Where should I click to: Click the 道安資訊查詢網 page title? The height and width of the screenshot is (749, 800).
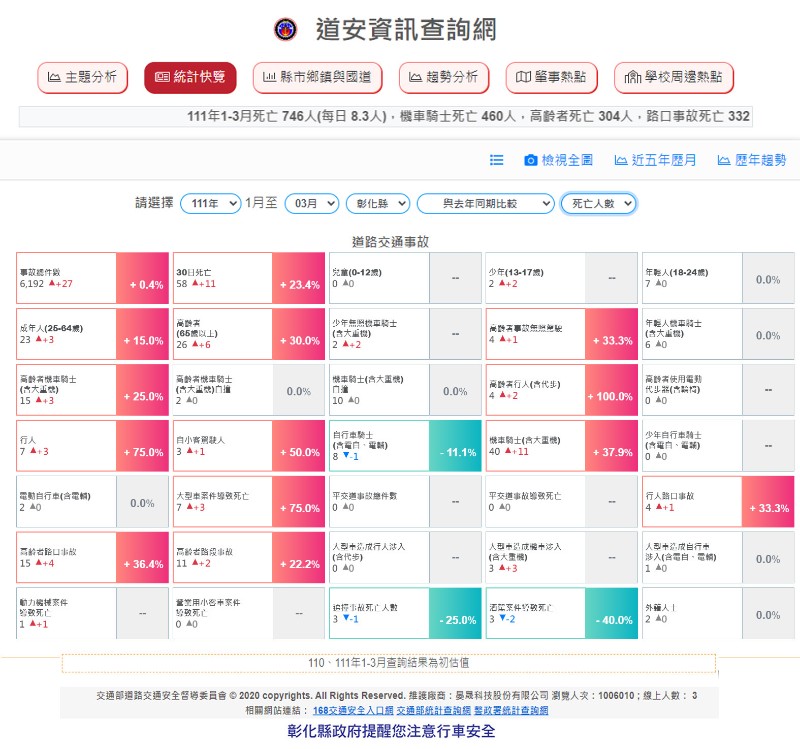[406, 30]
